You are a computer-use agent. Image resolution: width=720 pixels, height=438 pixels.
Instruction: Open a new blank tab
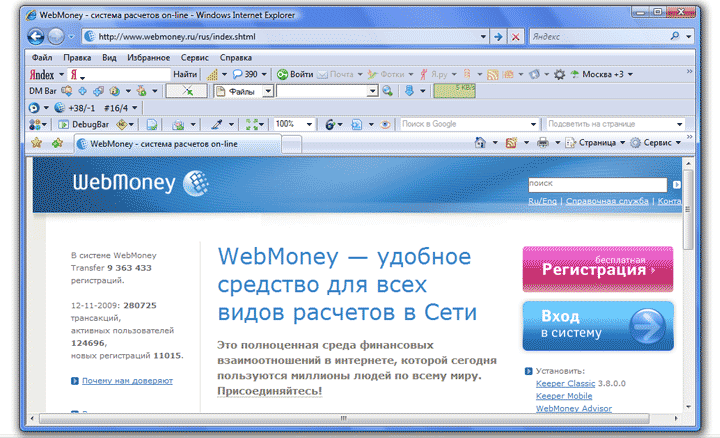click(x=291, y=144)
